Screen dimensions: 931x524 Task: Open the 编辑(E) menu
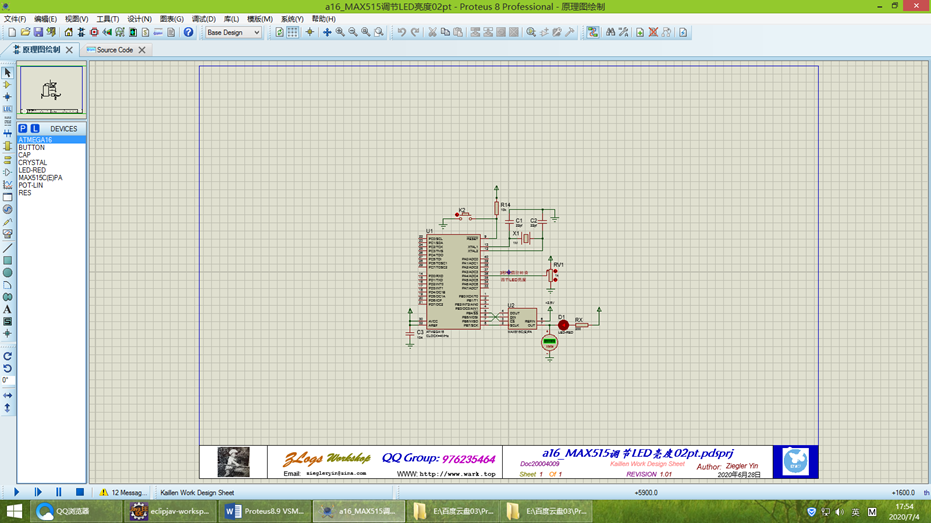tap(46, 19)
